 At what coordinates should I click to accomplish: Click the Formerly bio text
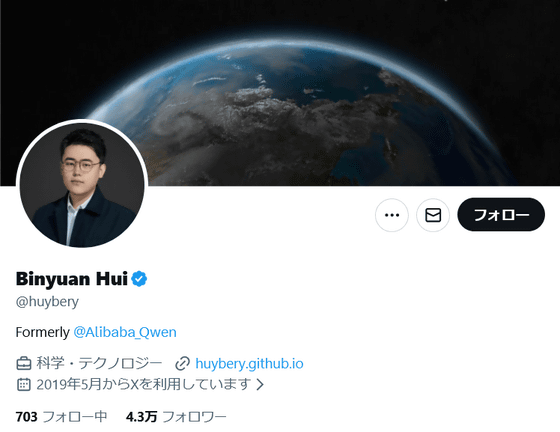pos(42,333)
